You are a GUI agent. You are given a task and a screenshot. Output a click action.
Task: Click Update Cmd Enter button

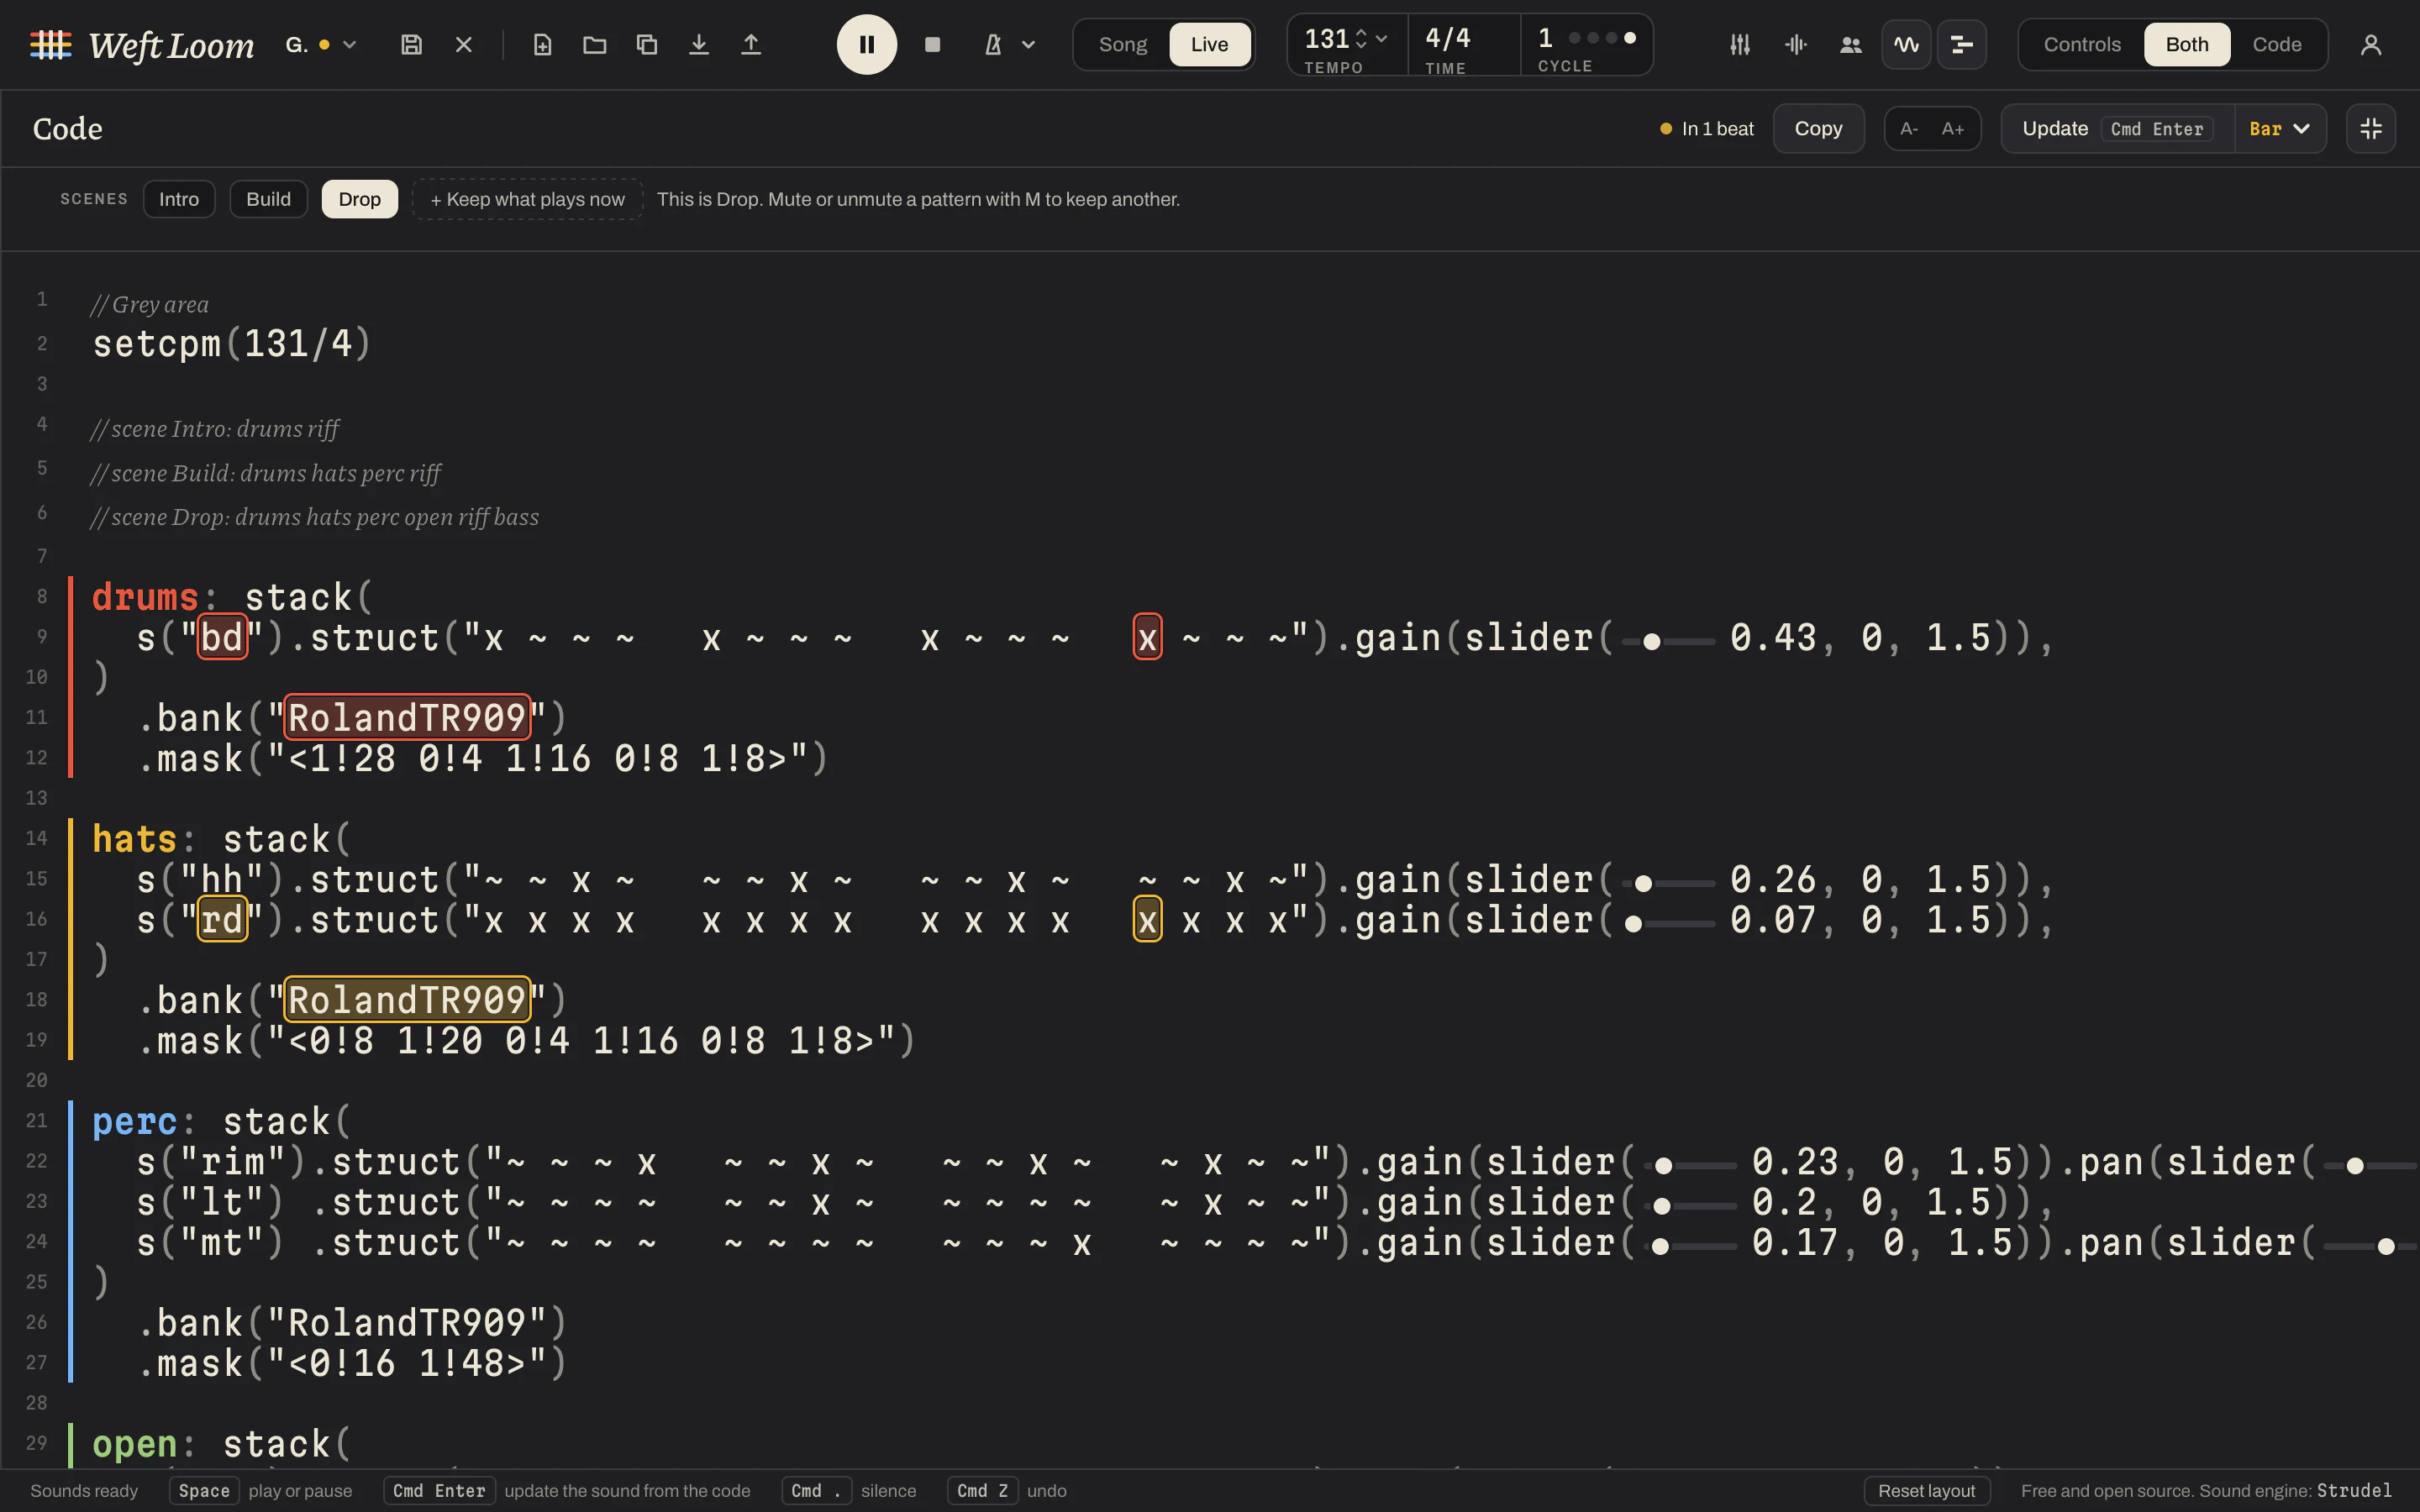[x=2118, y=128]
